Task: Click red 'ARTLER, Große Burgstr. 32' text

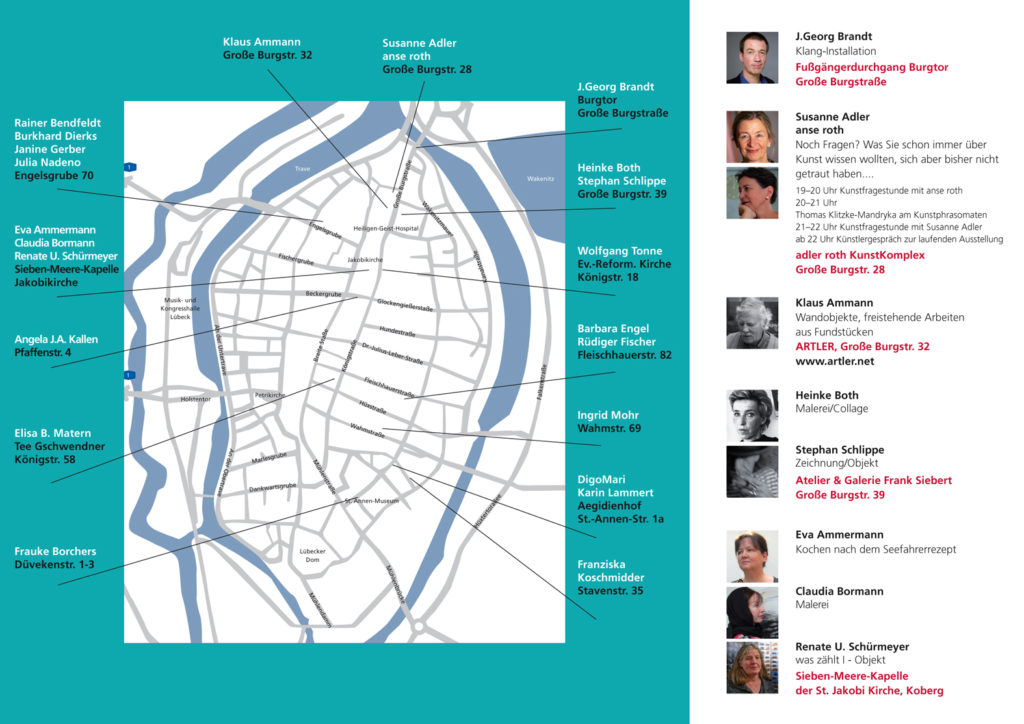Action: (x=863, y=346)
